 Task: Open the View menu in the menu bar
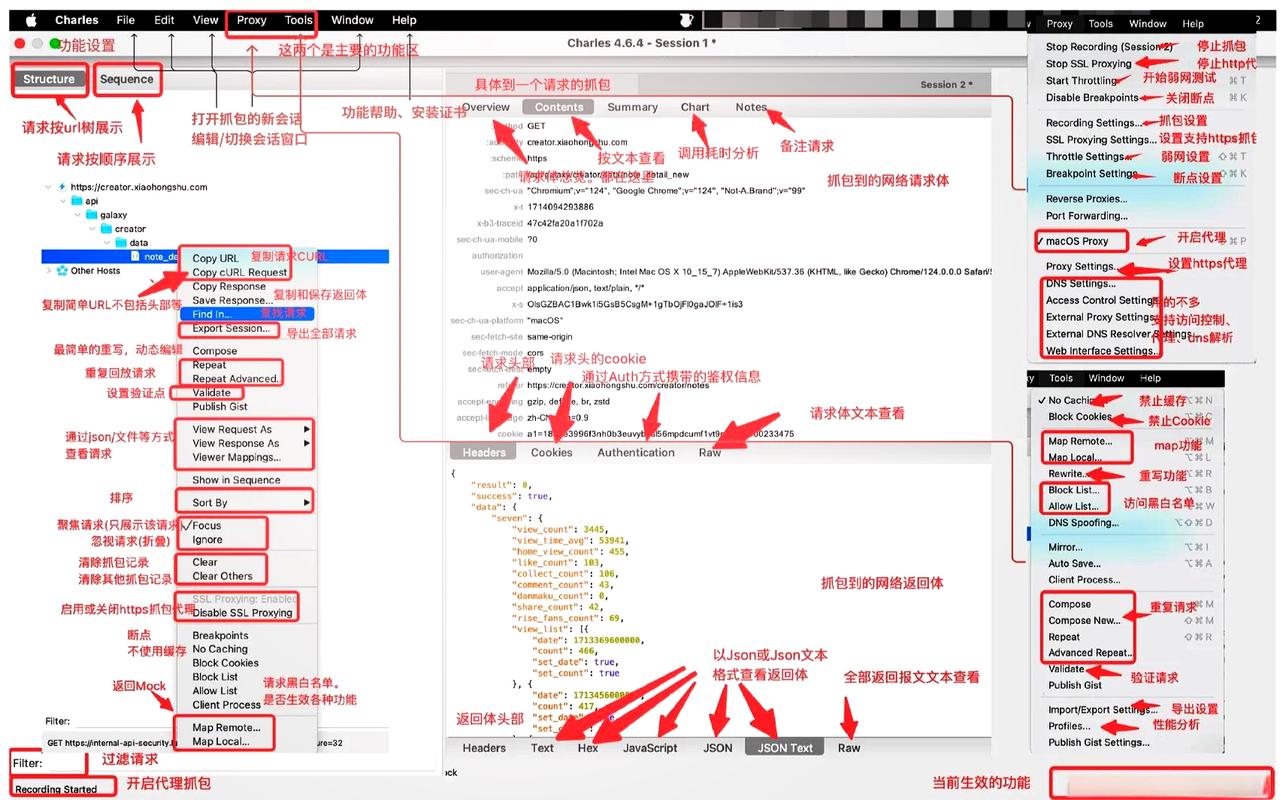pos(206,20)
